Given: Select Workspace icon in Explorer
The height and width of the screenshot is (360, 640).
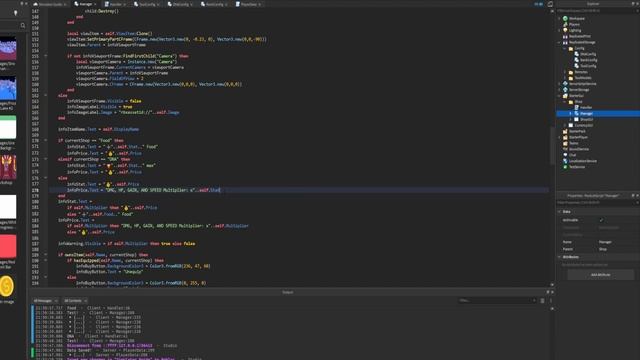Looking at the screenshot, I should (x=565, y=18).
